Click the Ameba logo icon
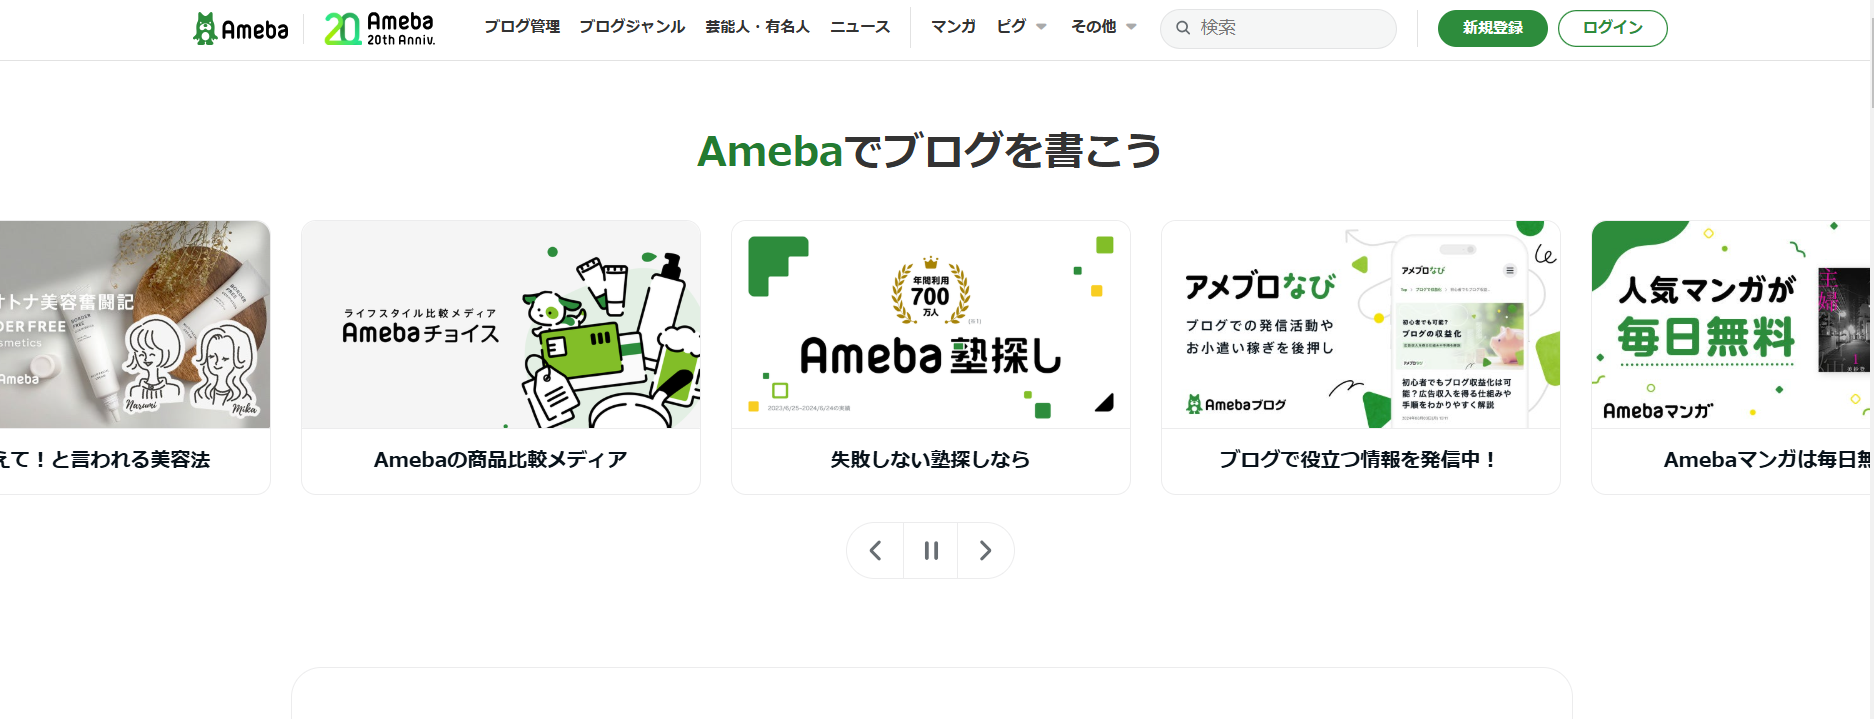Screen dimensions: 1874x719 tap(240, 29)
